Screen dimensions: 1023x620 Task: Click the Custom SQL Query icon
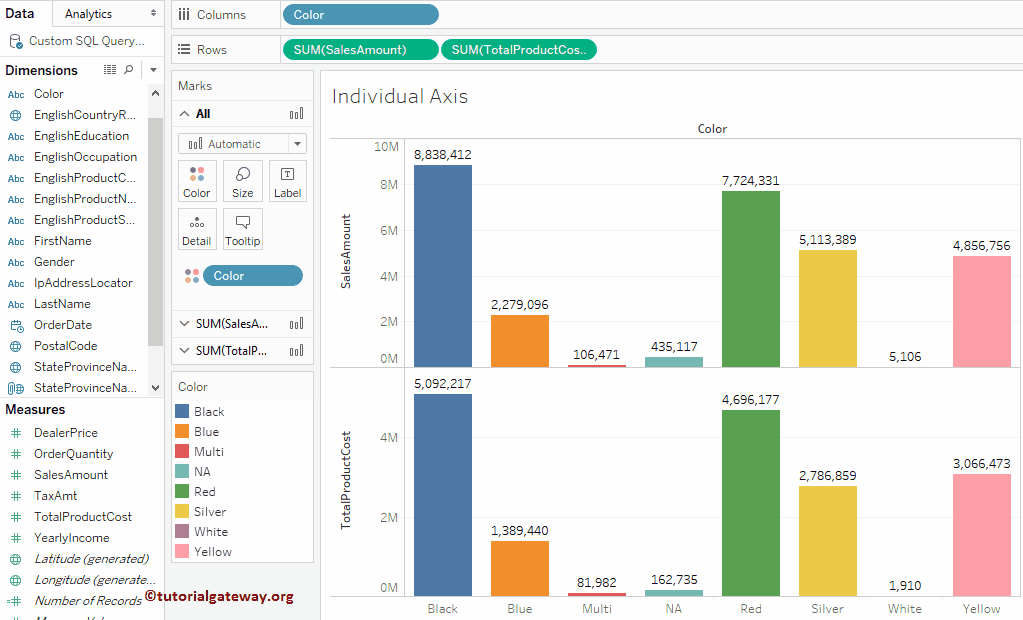pos(14,41)
